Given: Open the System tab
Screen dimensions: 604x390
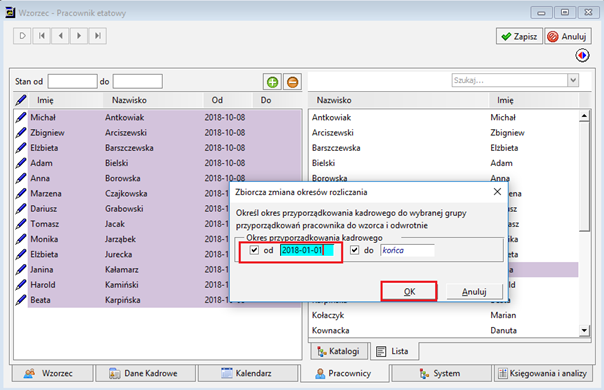Looking at the screenshot, I should pos(441,373).
